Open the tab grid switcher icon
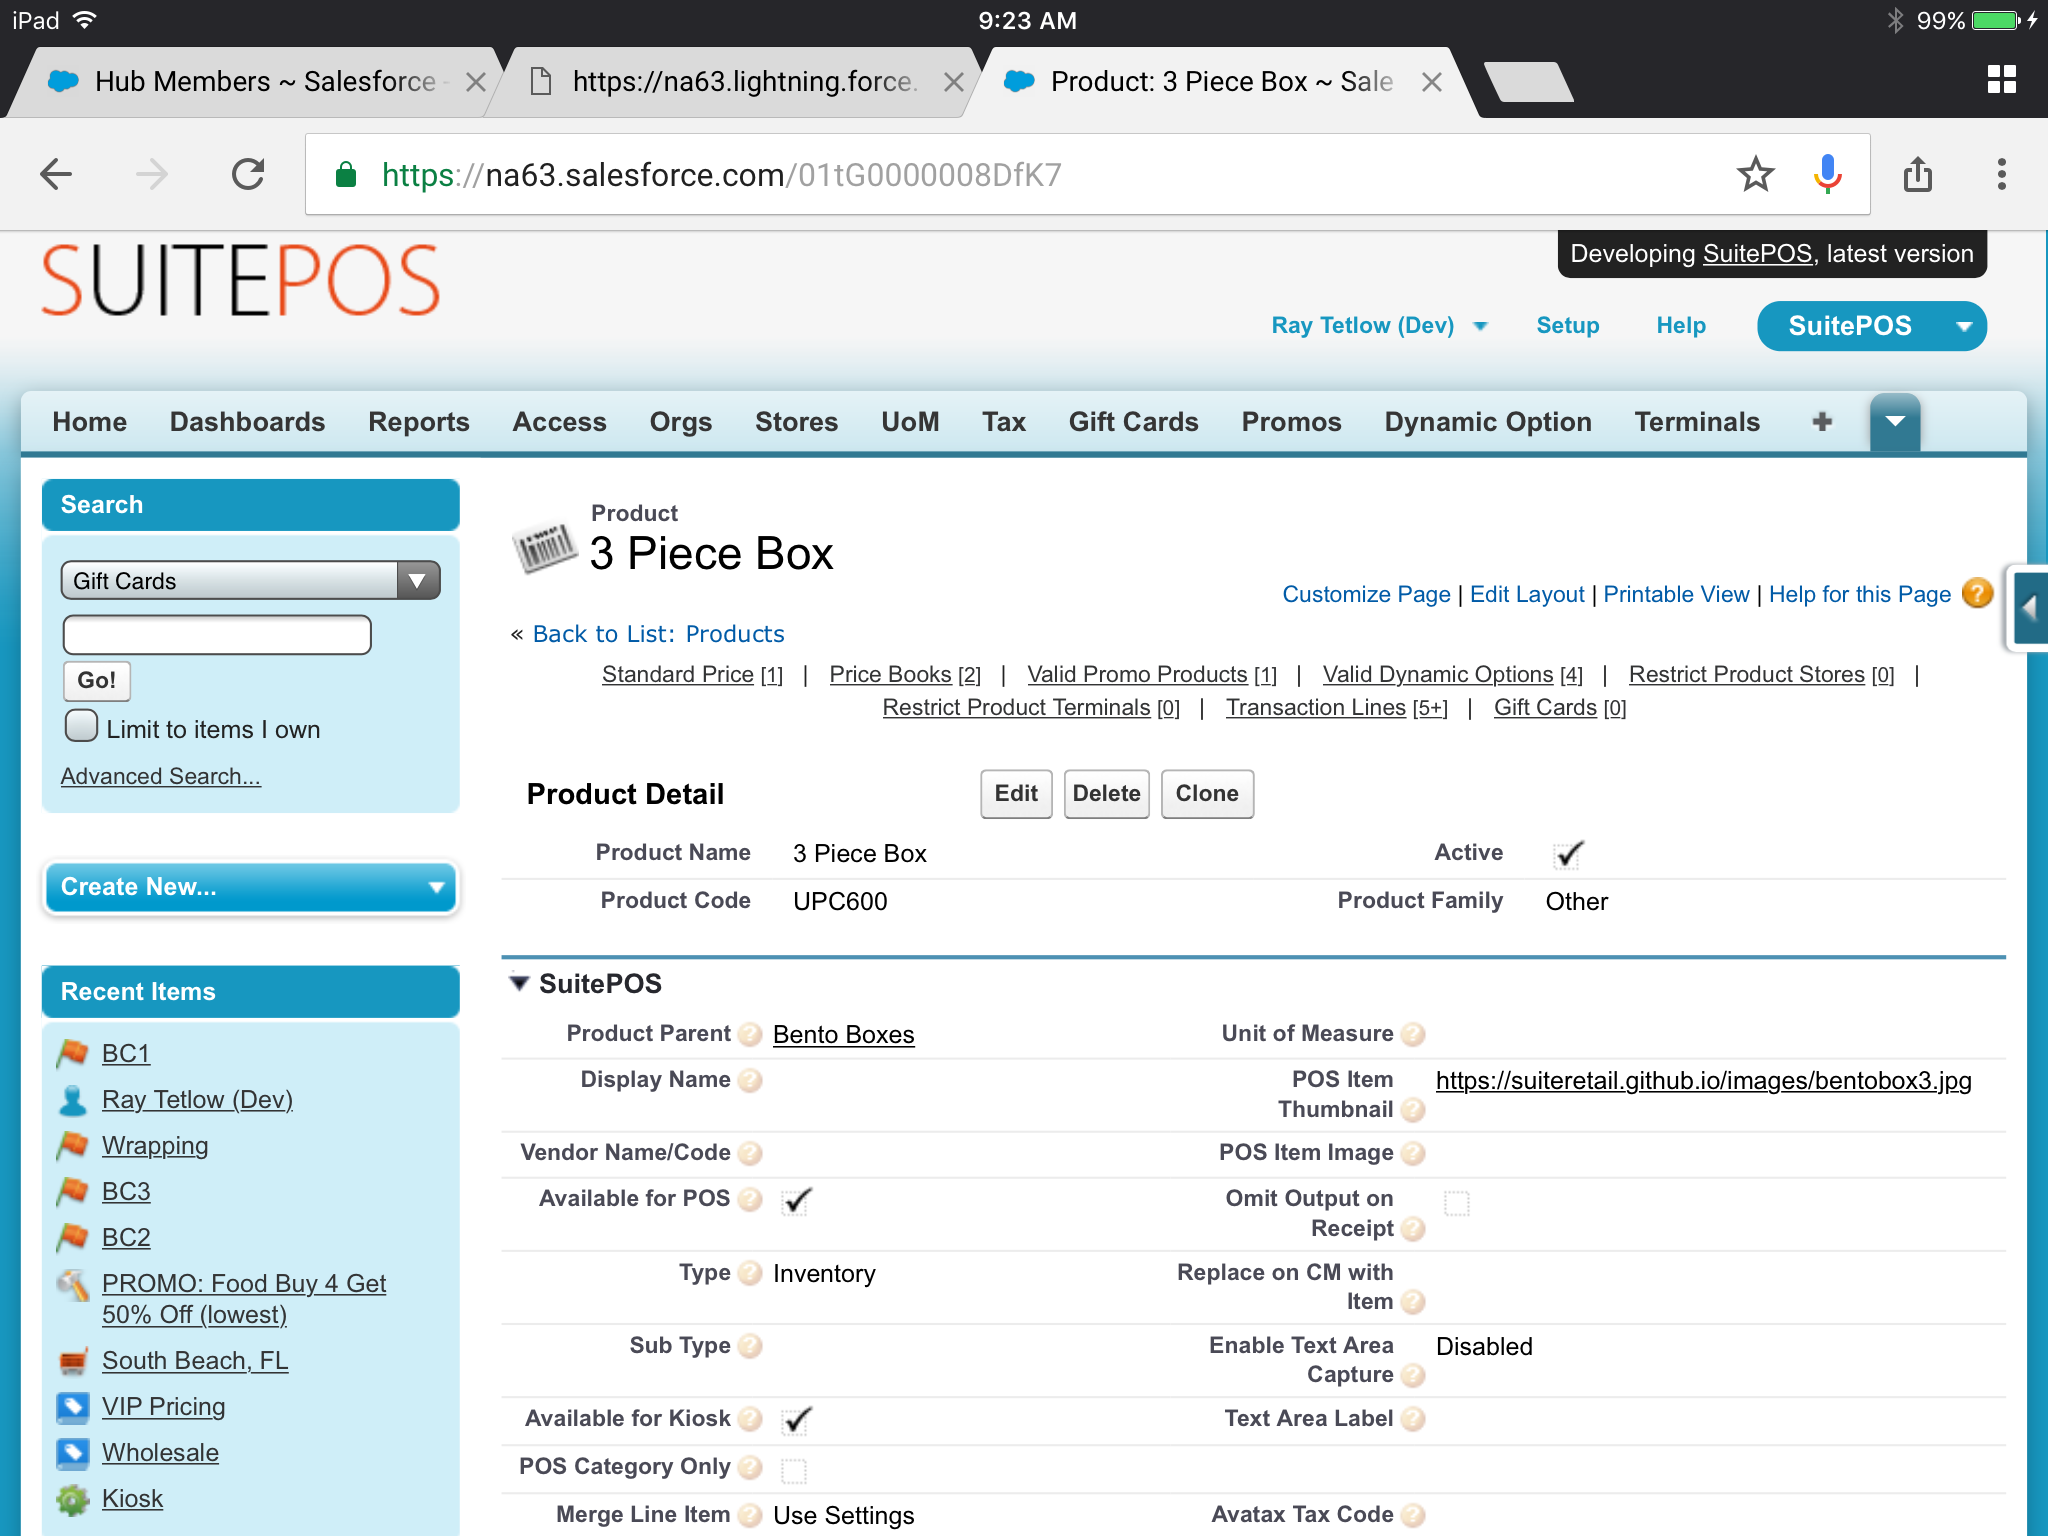 pyautogui.click(x=2002, y=80)
